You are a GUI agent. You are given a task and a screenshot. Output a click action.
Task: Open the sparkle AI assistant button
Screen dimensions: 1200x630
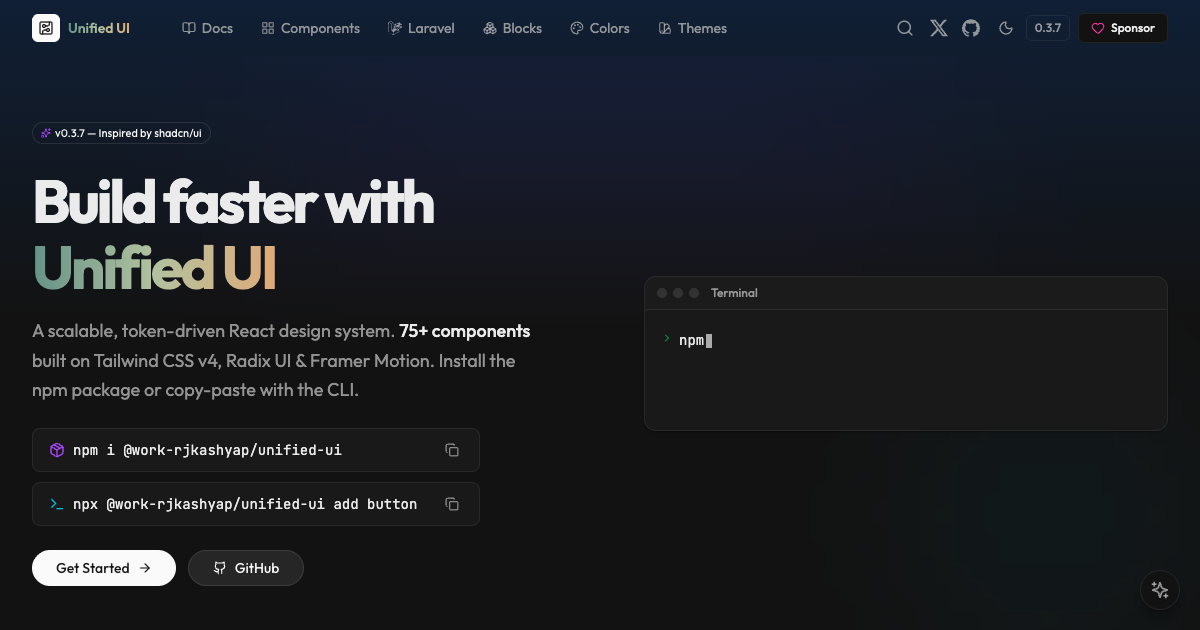pyautogui.click(x=1160, y=590)
